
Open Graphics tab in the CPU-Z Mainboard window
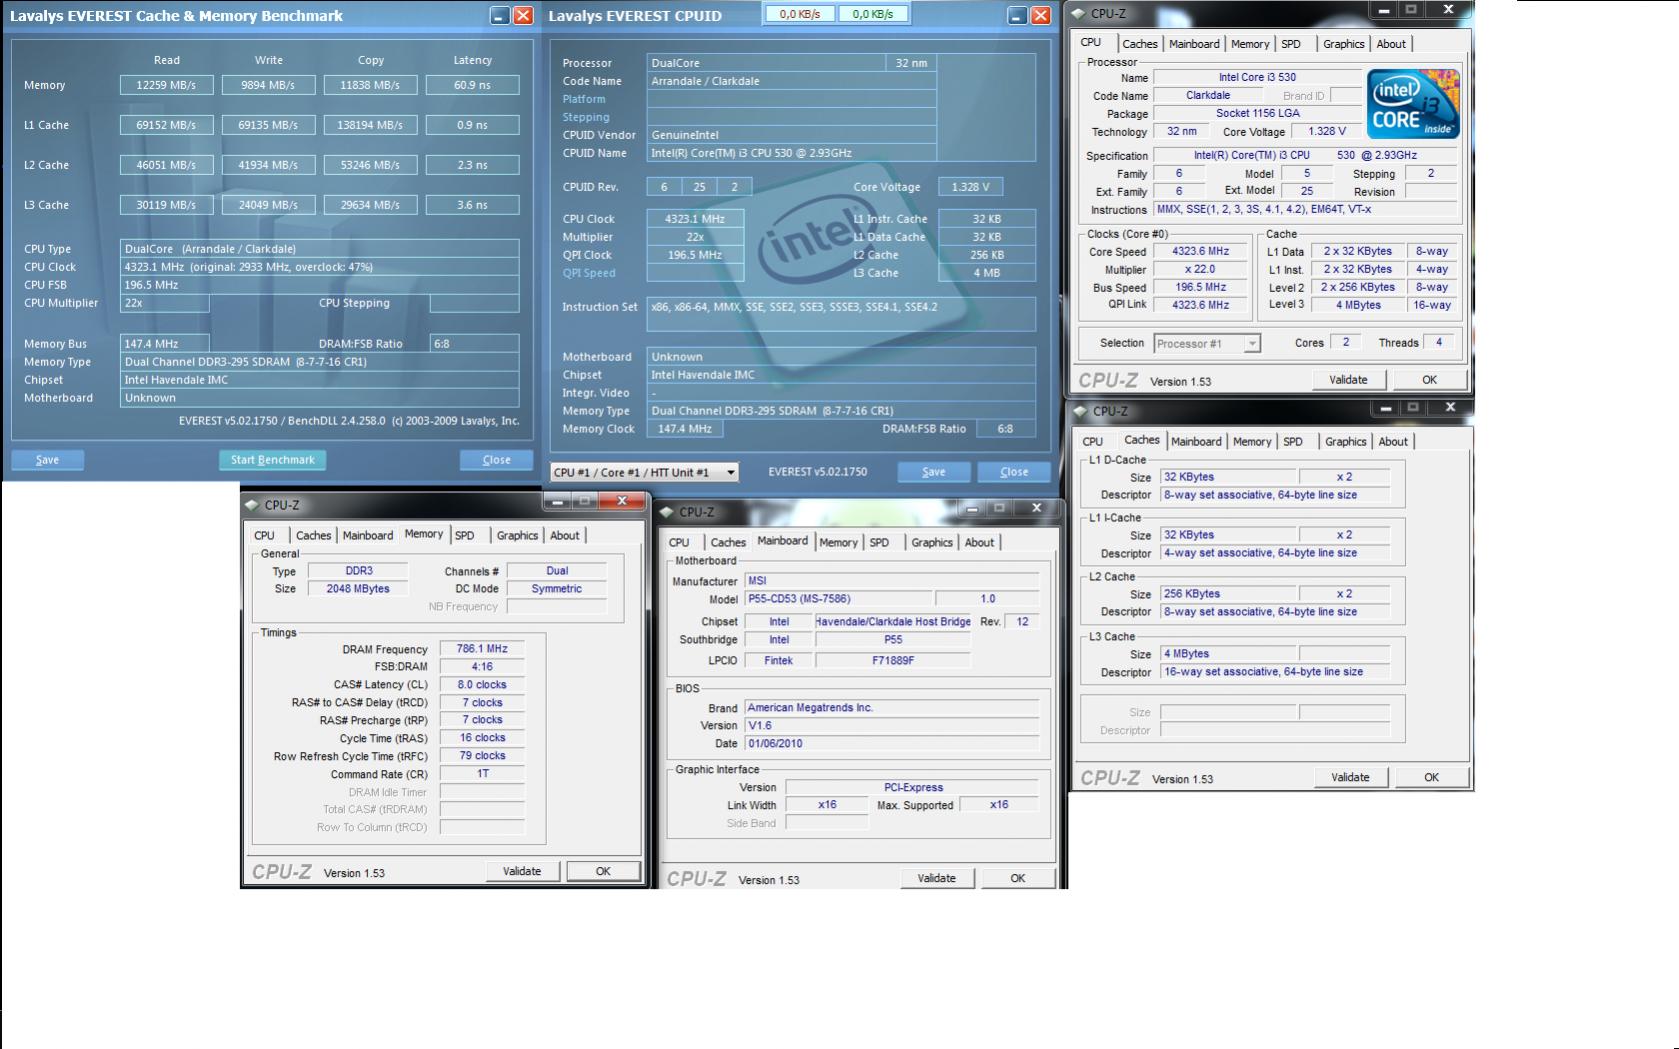coord(932,543)
